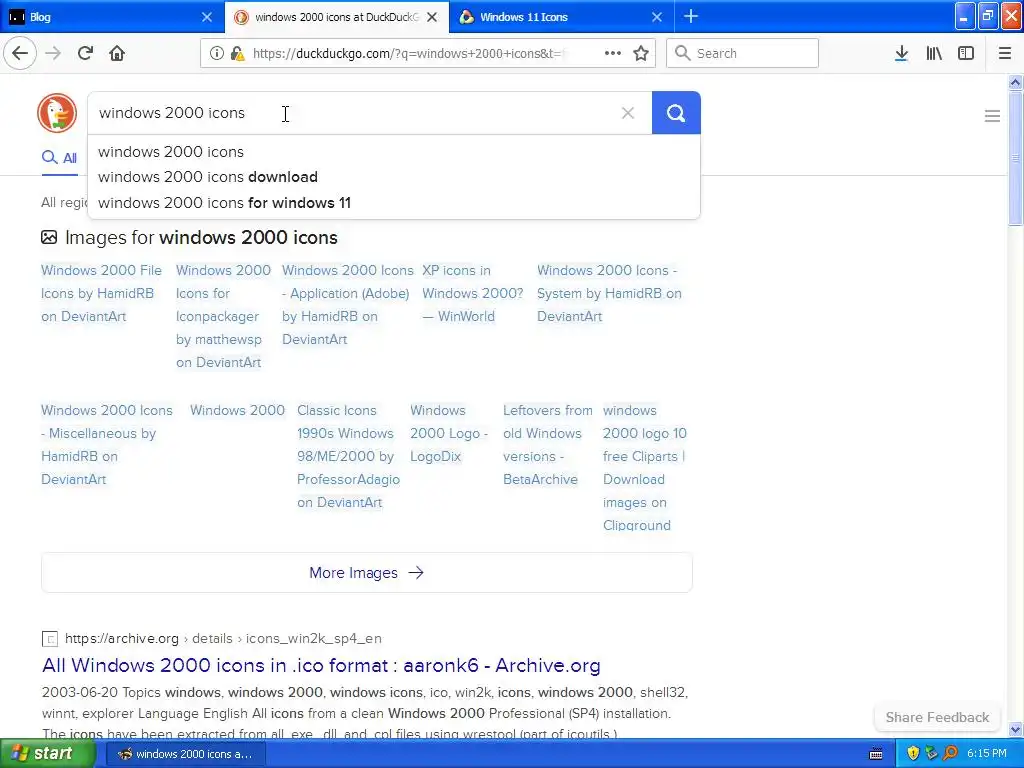Click the DuckDuckGo duck logo
This screenshot has height=768, width=1024.
[x=57, y=113]
